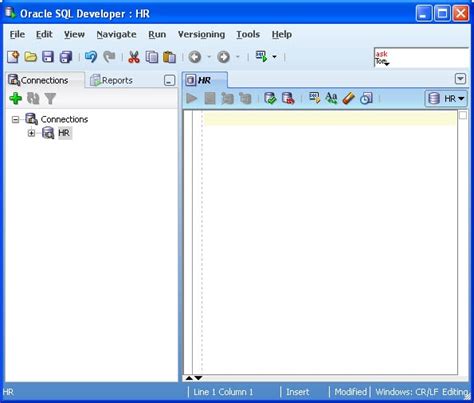Switch to the Reports tab
474x403 pixels.
[x=111, y=80]
